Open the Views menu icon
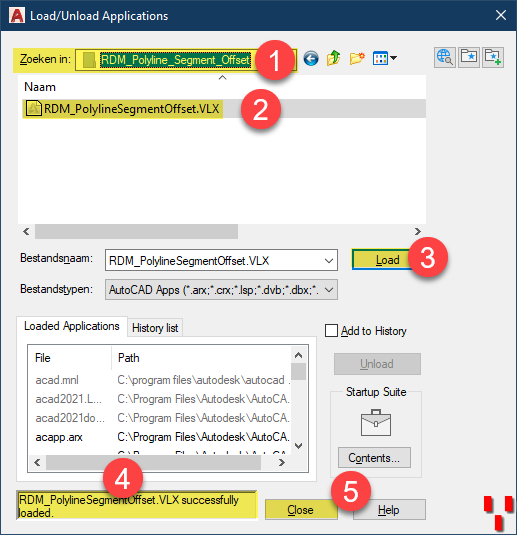 pos(384,58)
